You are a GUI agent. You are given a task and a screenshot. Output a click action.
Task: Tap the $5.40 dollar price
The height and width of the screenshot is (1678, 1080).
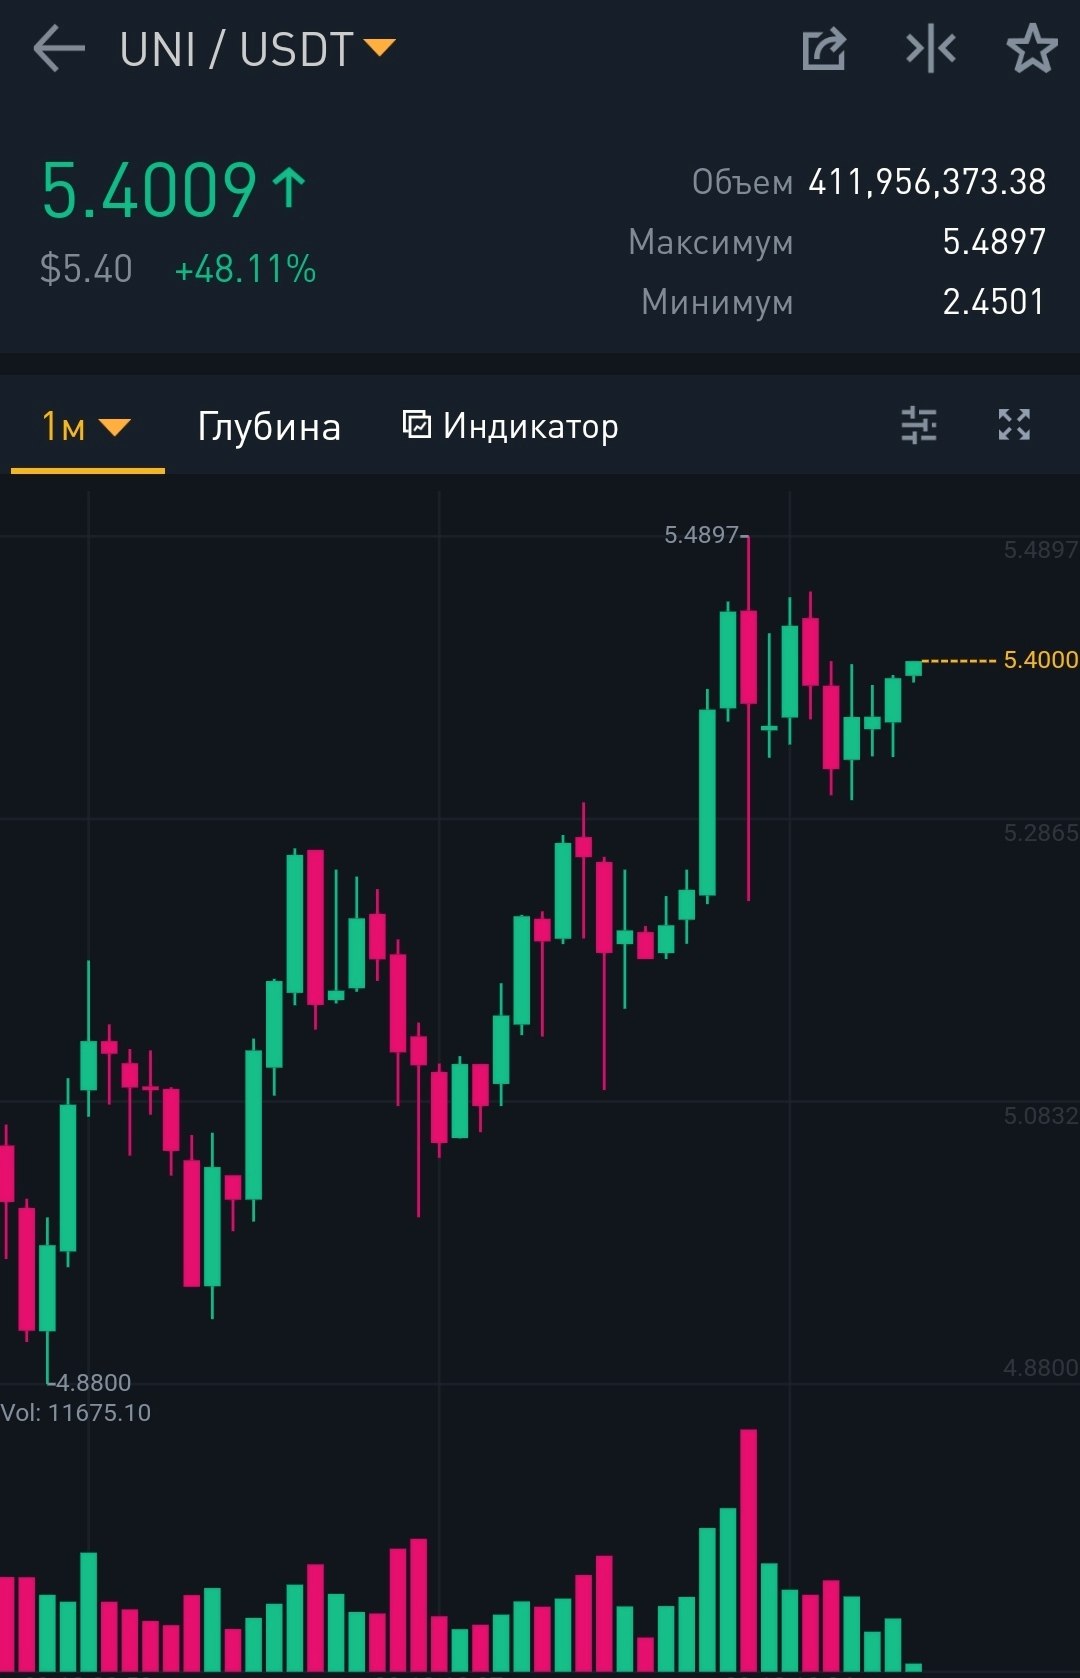pos(86,269)
